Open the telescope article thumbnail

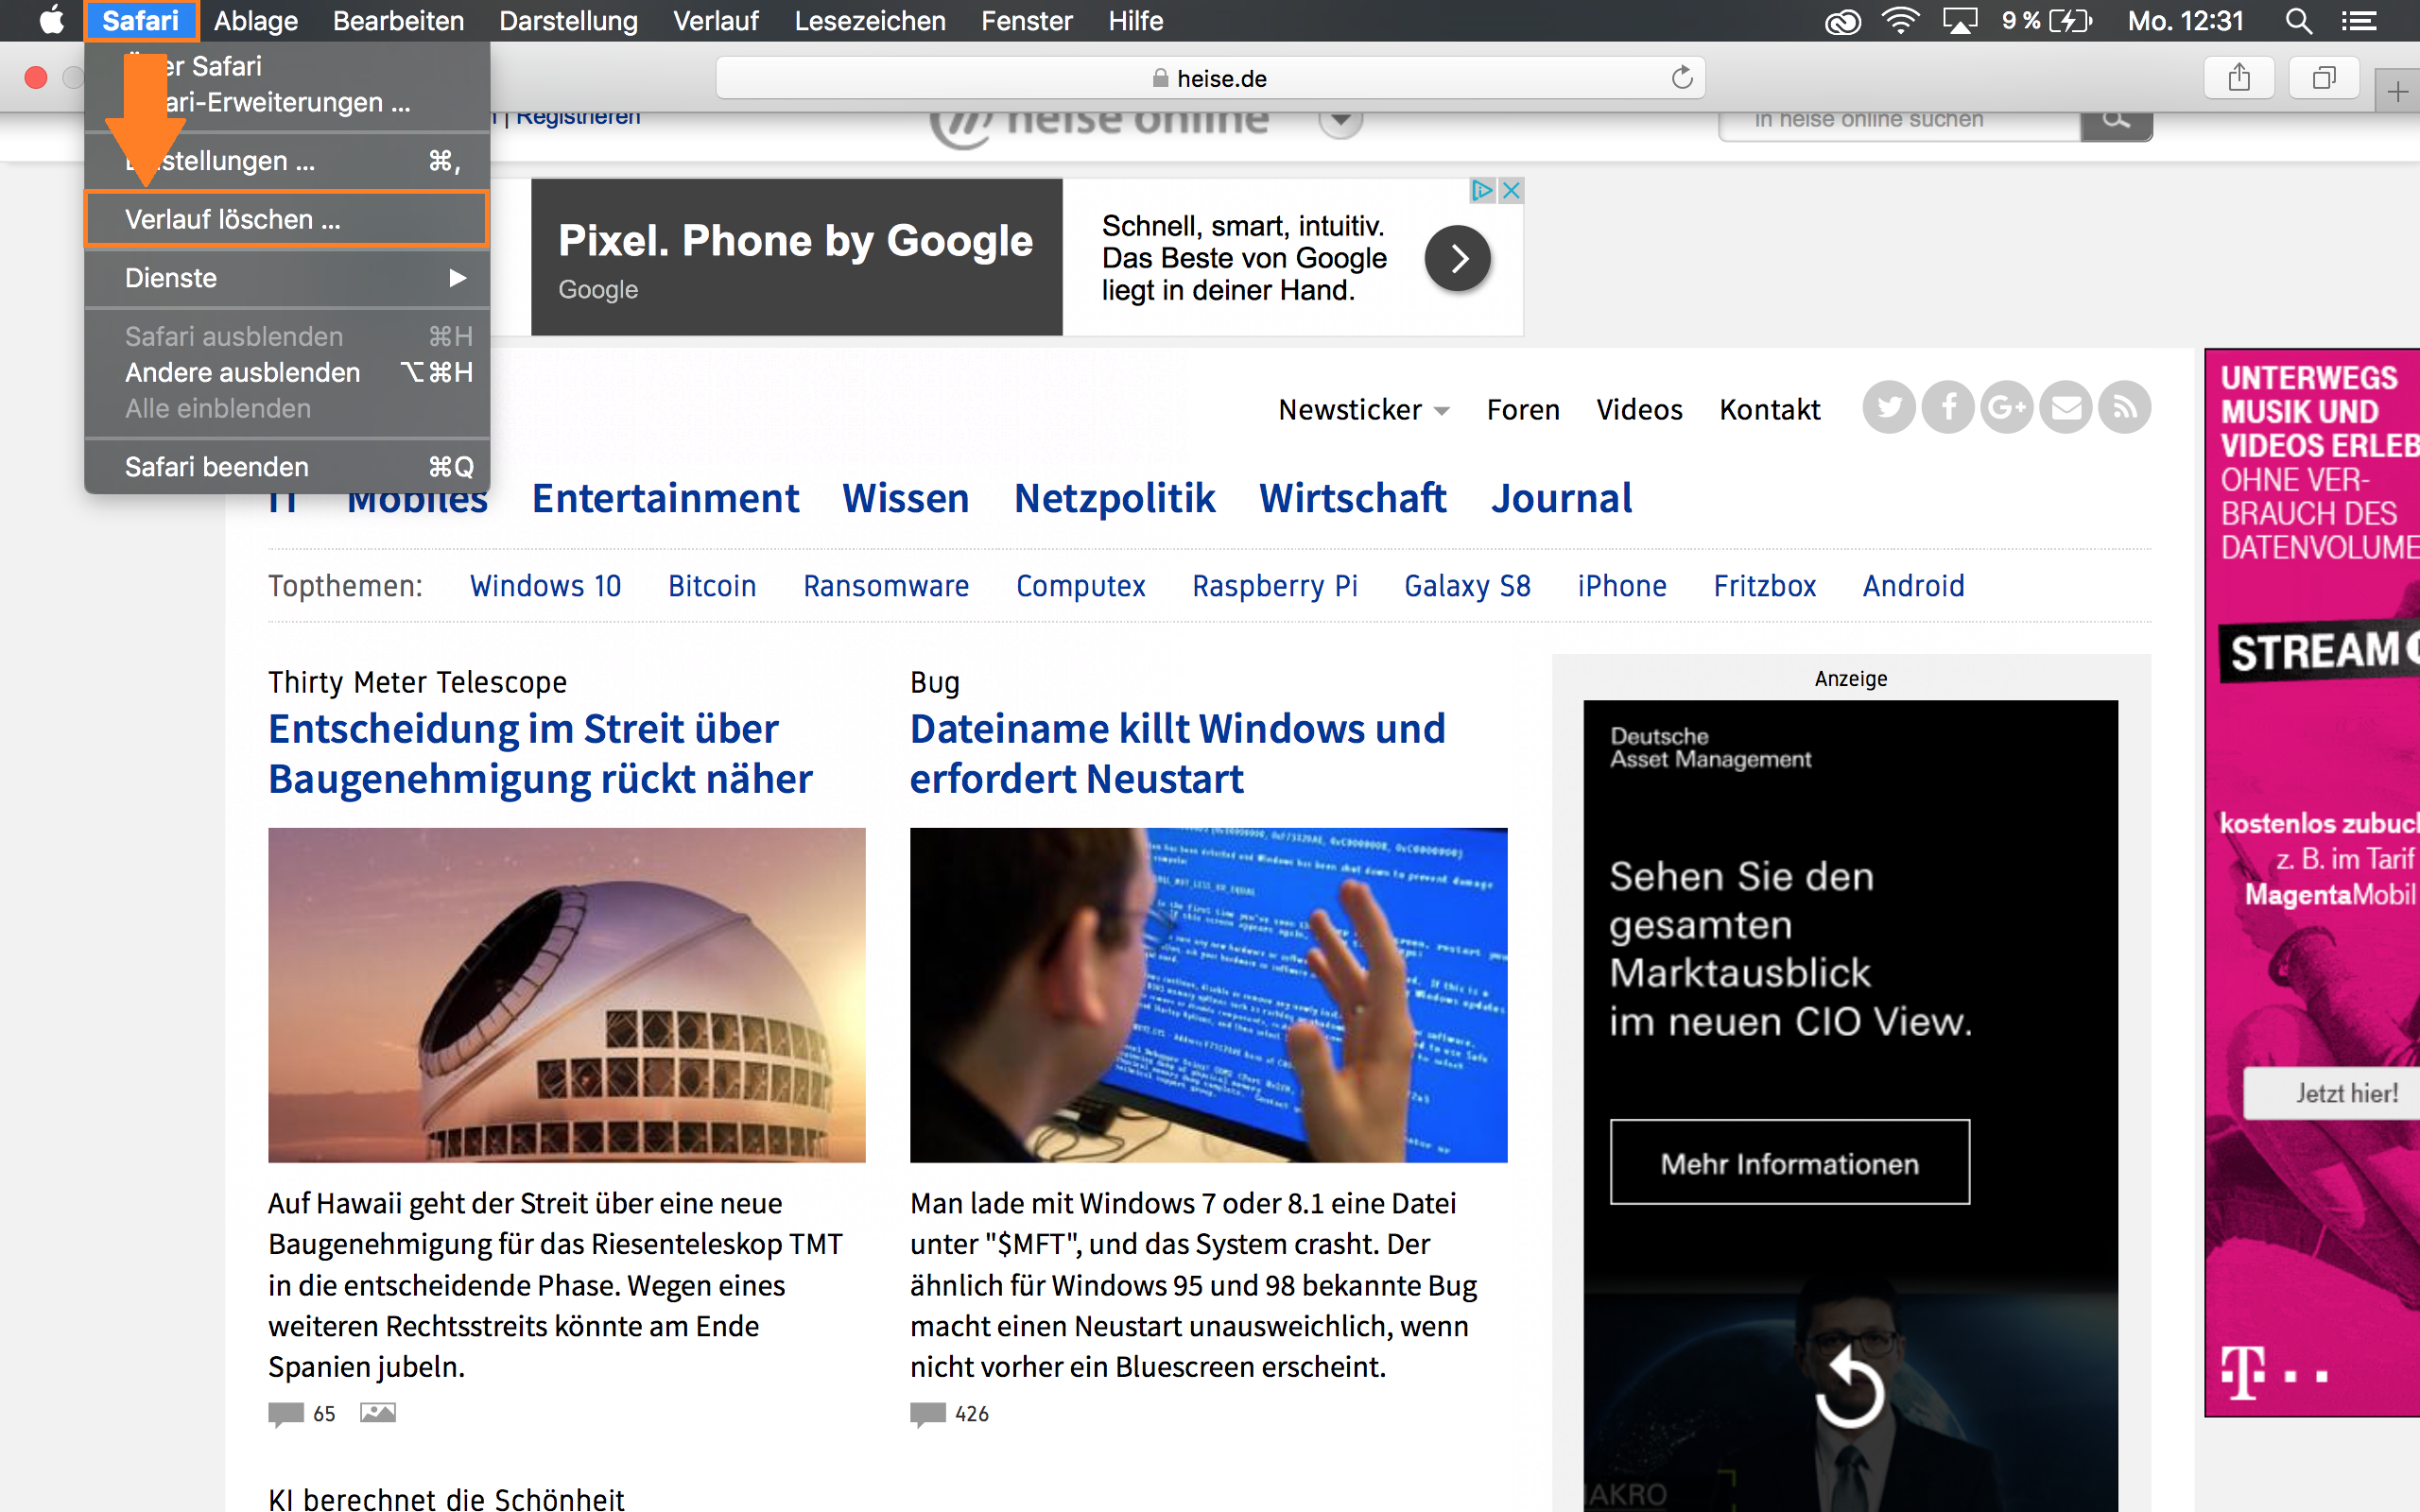click(x=566, y=994)
